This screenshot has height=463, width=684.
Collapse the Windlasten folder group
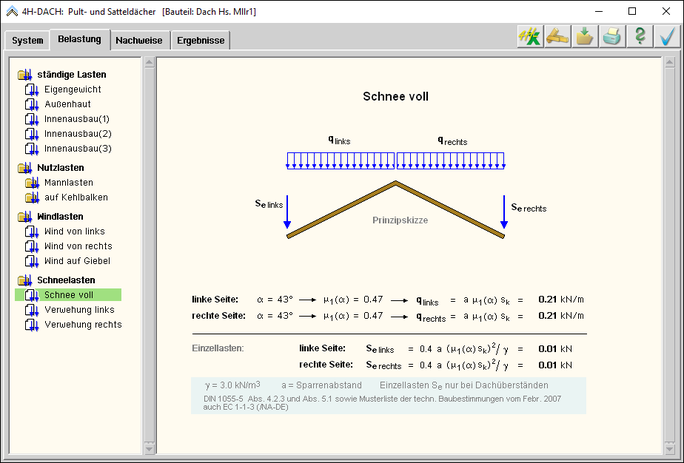click(25, 216)
